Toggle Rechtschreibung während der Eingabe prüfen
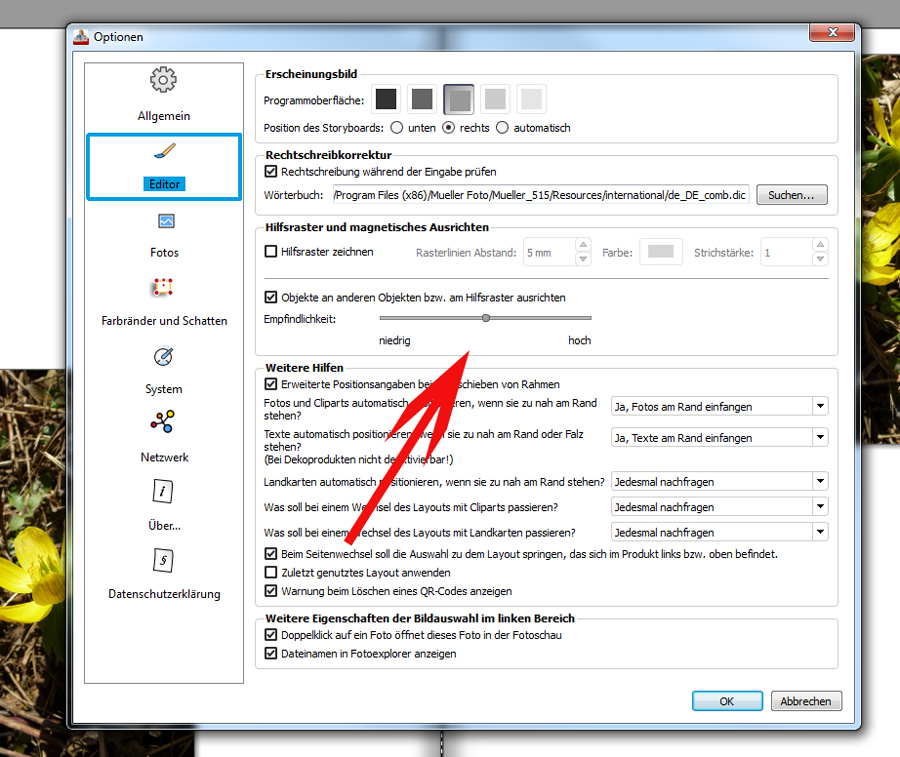 click(271, 172)
